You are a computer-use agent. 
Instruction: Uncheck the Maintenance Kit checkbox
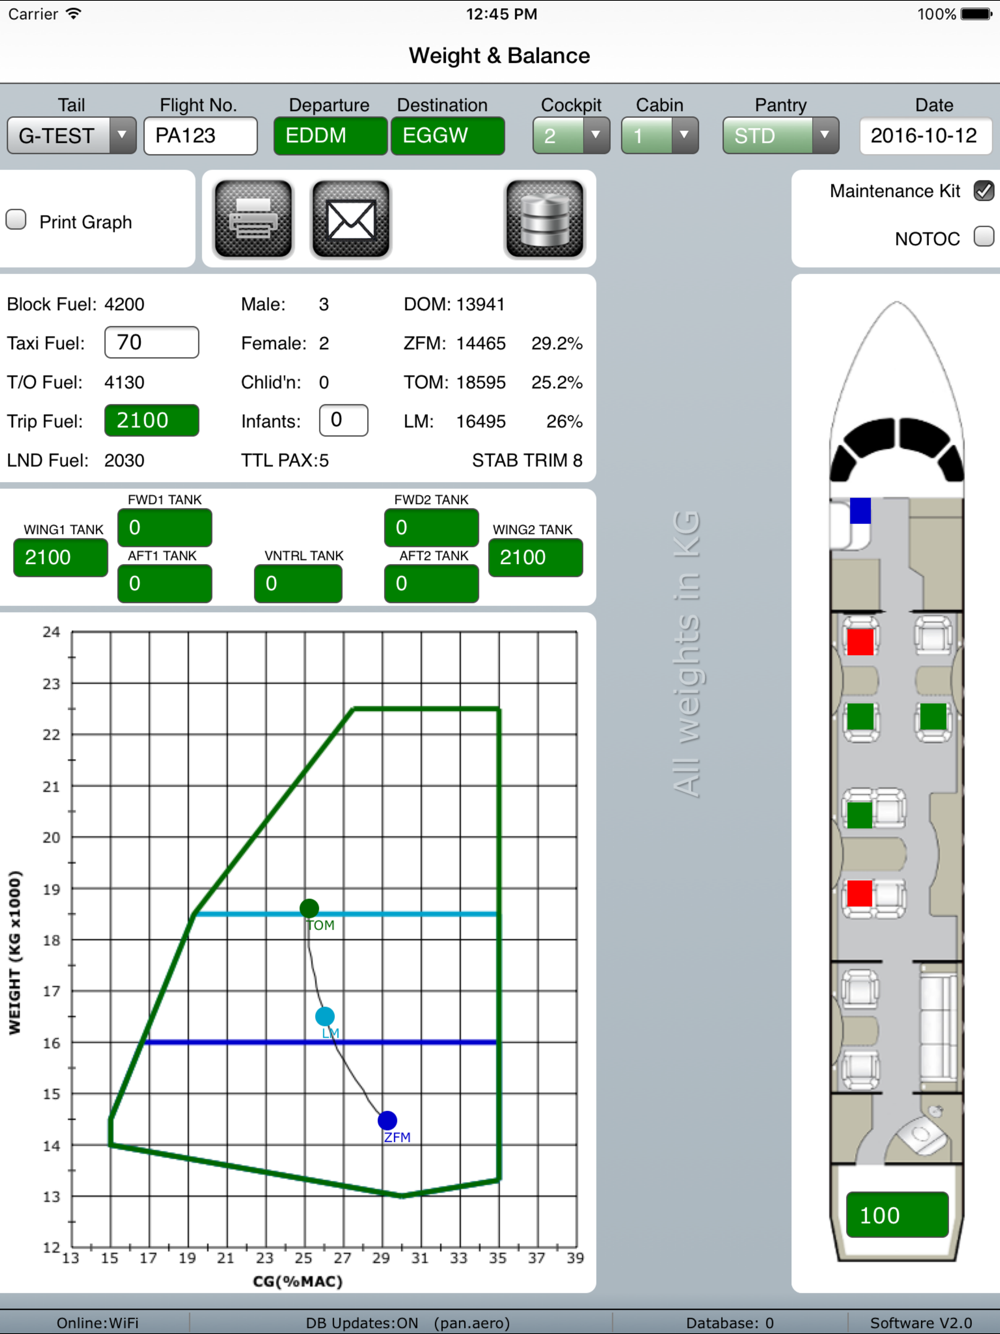(x=984, y=191)
